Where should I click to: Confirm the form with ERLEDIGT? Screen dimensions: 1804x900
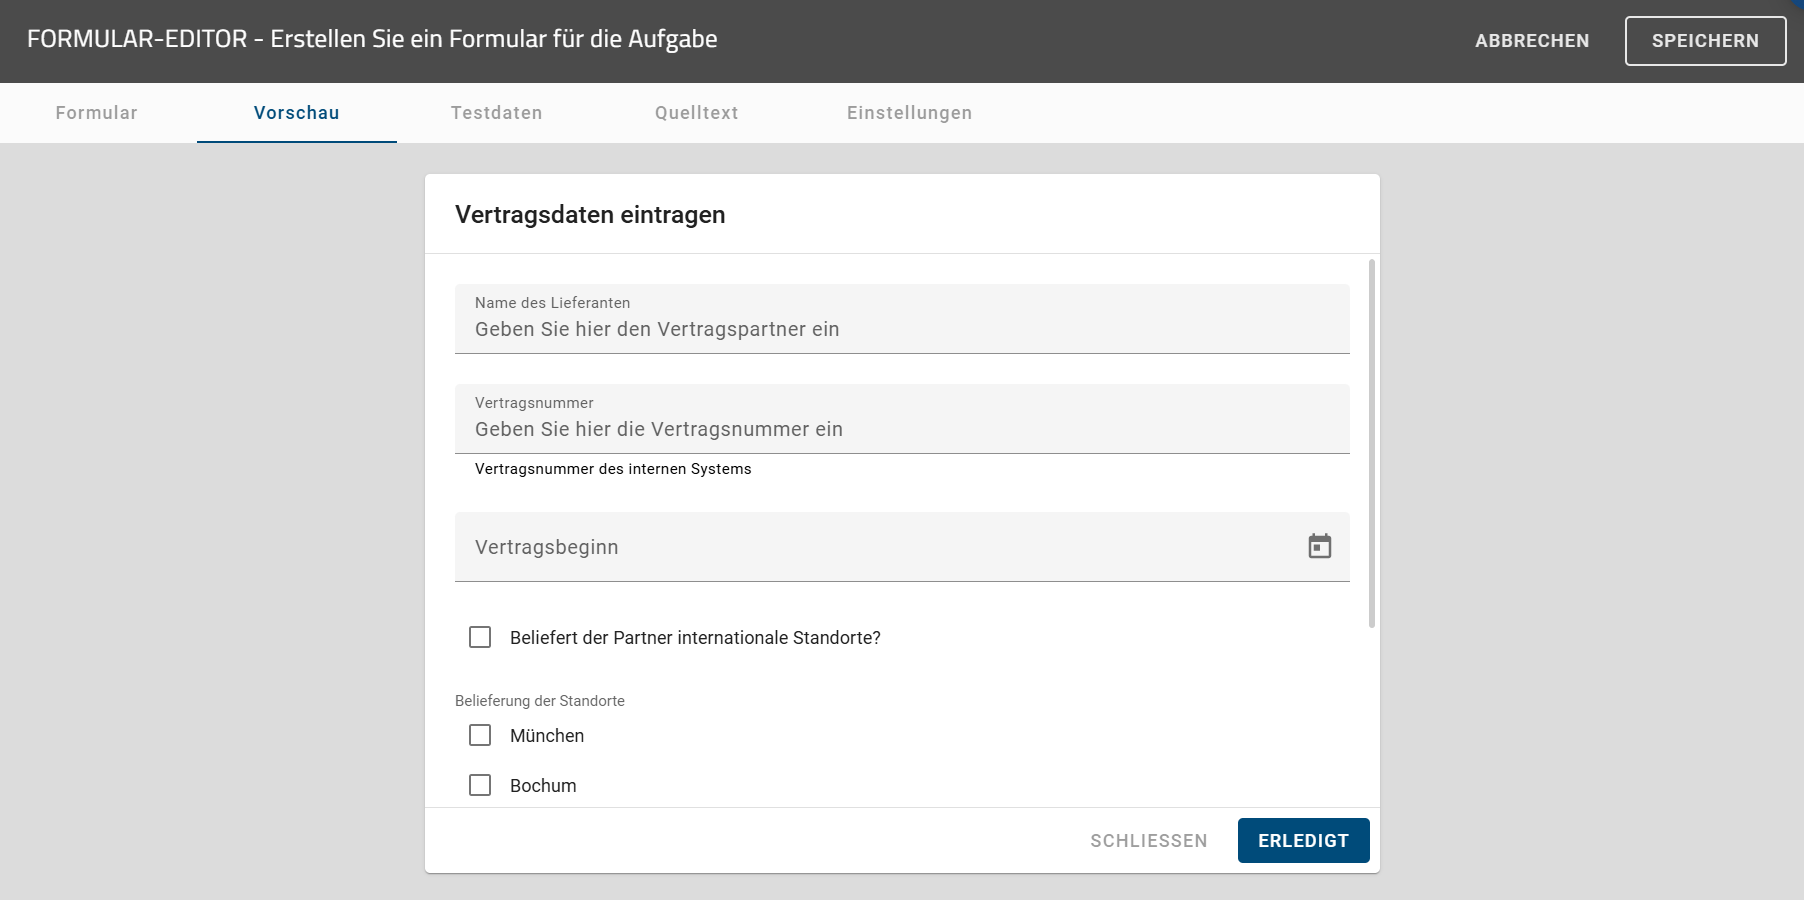(x=1303, y=840)
